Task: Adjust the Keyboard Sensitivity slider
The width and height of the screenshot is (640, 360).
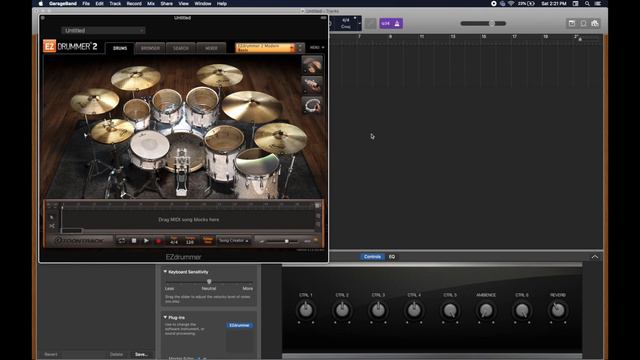Action: [x=209, y=282]
